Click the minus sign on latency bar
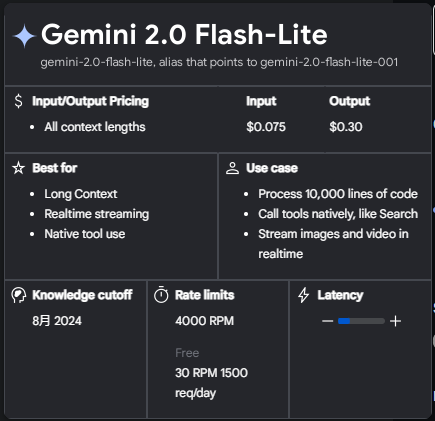The width and height of the screenshot is (435, 421). (328, 321)
